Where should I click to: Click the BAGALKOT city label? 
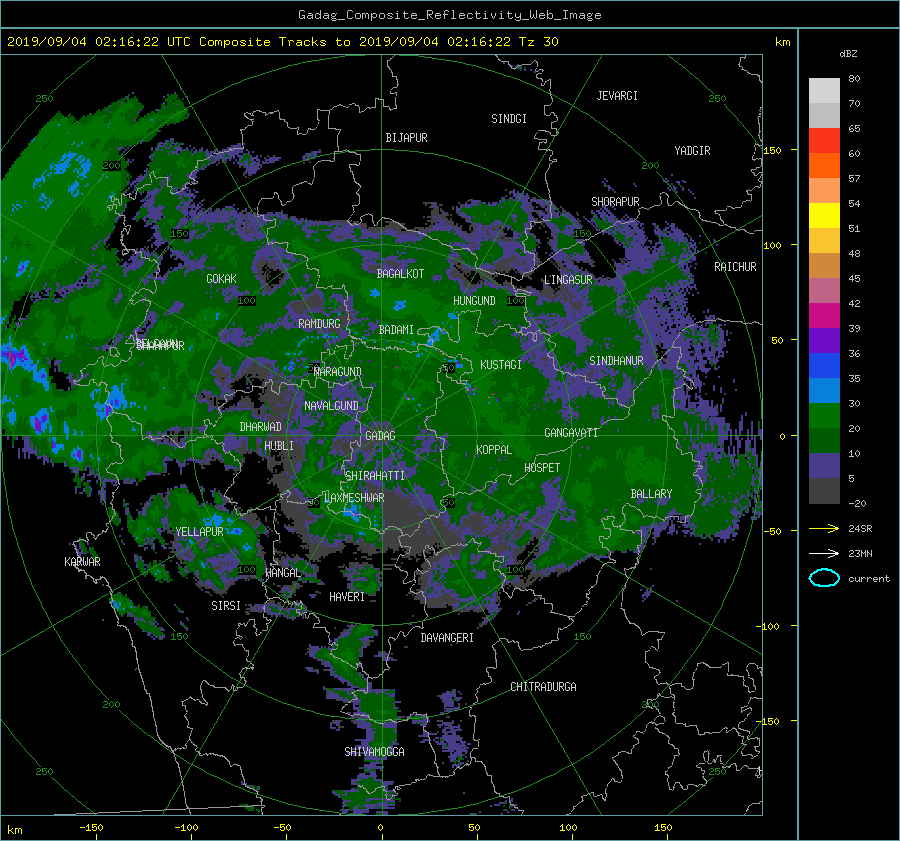coord(400,274)
